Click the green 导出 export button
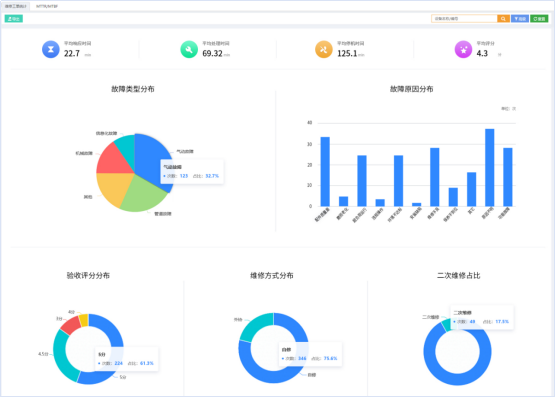This screenshot has height=397, width=556. [14, 19]
